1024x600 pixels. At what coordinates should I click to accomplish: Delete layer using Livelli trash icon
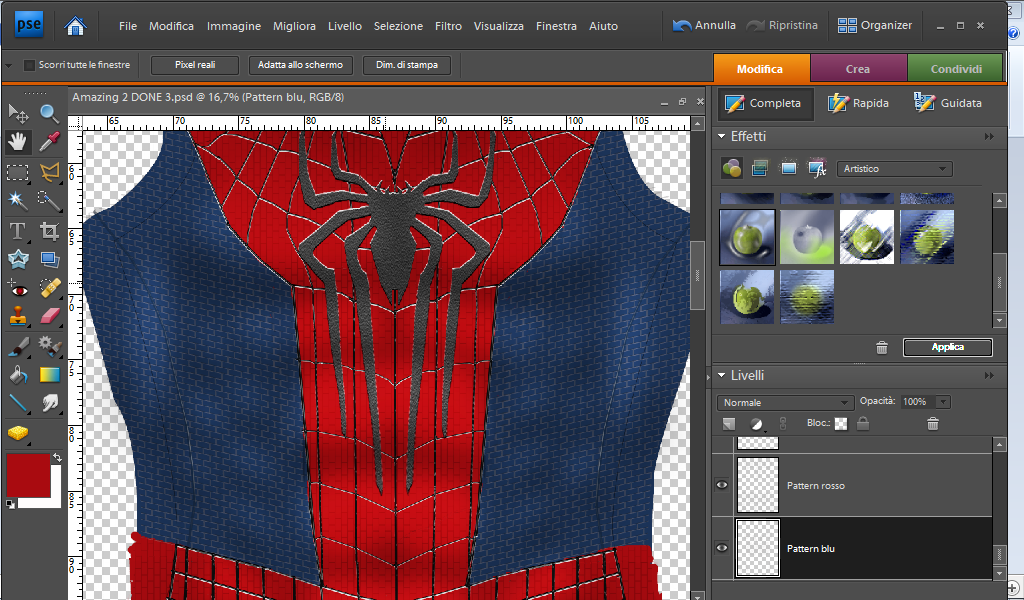coord(933,424)
